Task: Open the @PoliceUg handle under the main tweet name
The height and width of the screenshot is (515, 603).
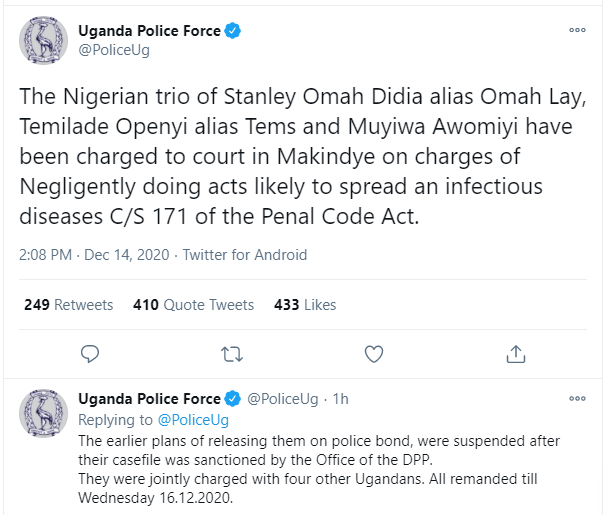Action: [x=113, y=51]
